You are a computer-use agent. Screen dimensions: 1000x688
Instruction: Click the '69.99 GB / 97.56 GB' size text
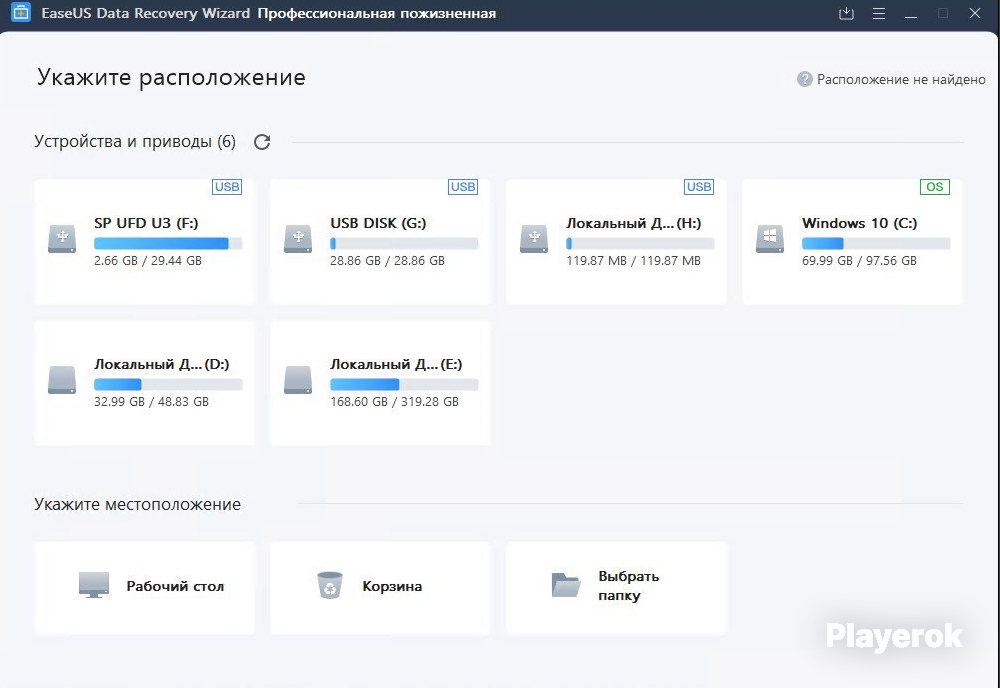tap(859, 261)
